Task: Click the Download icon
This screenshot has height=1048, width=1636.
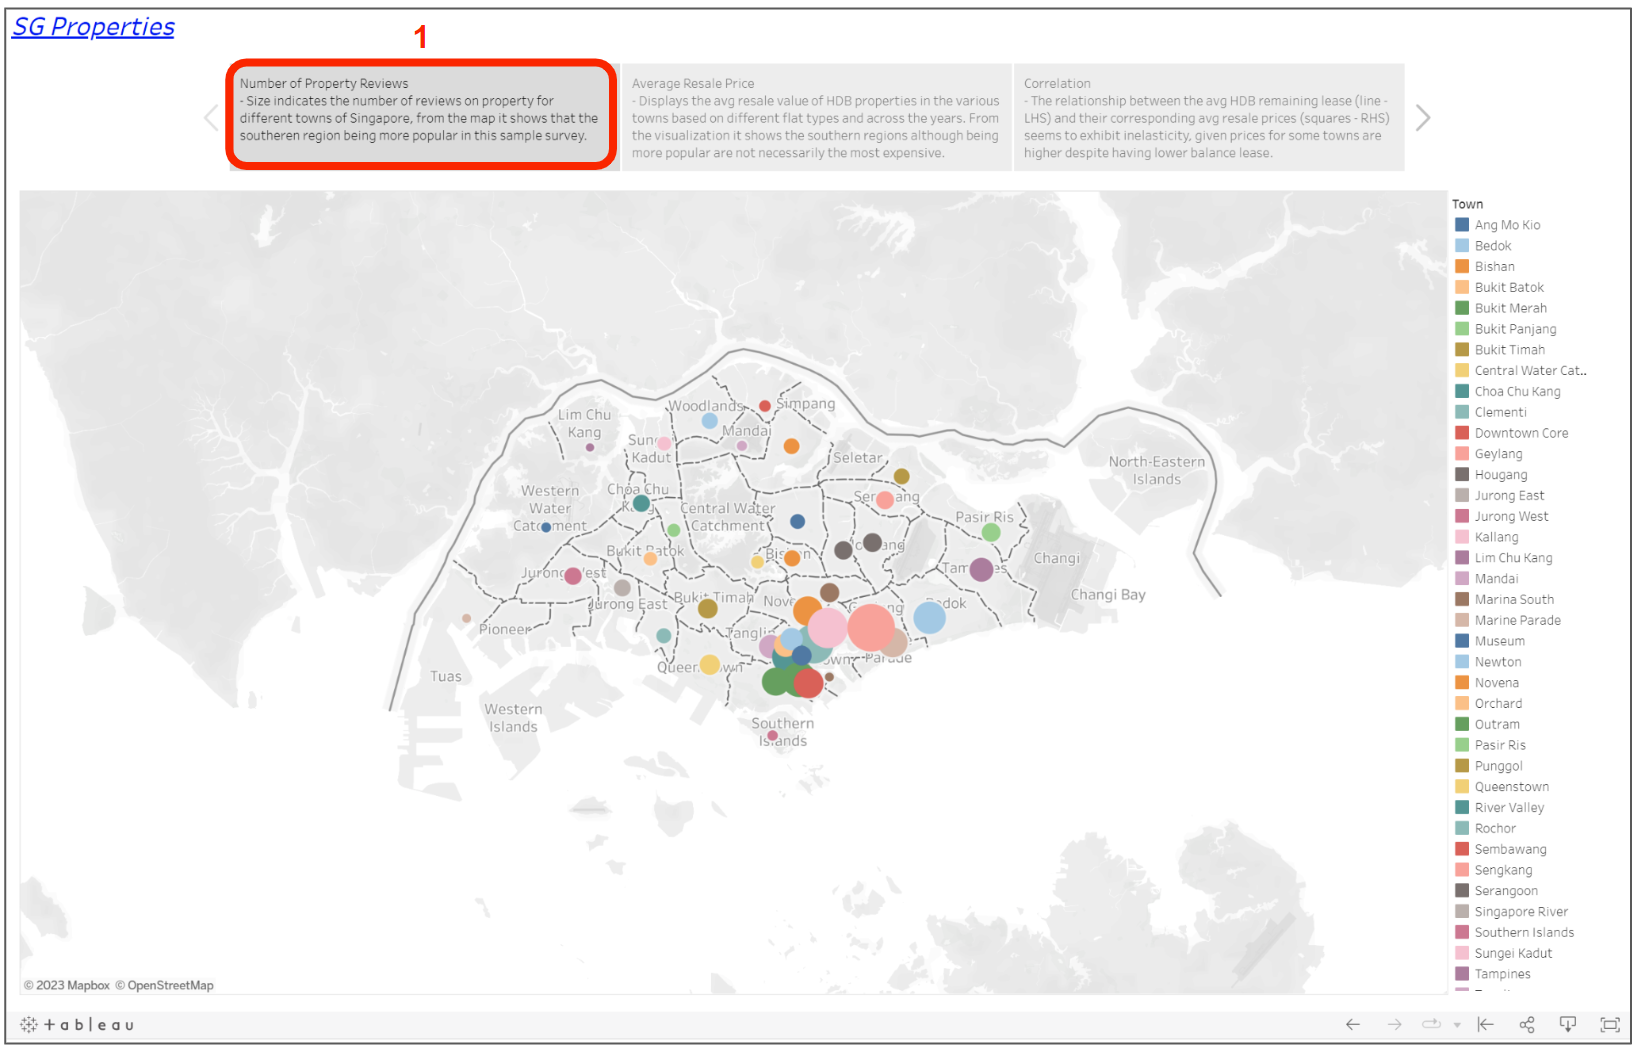Action: pos(1568,1024)
